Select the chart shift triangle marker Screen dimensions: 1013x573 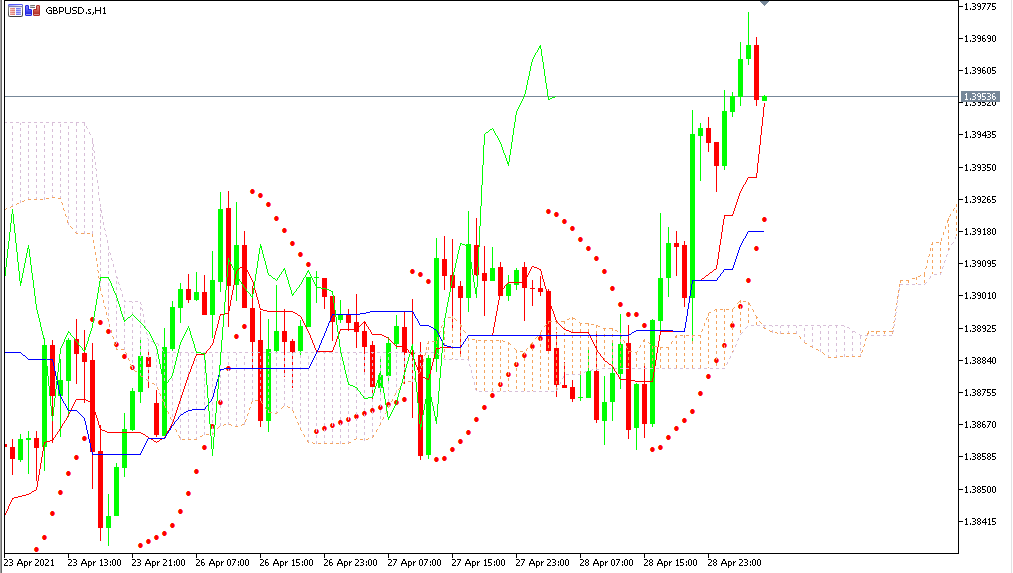pyautogui.click(x=764, y=3)
